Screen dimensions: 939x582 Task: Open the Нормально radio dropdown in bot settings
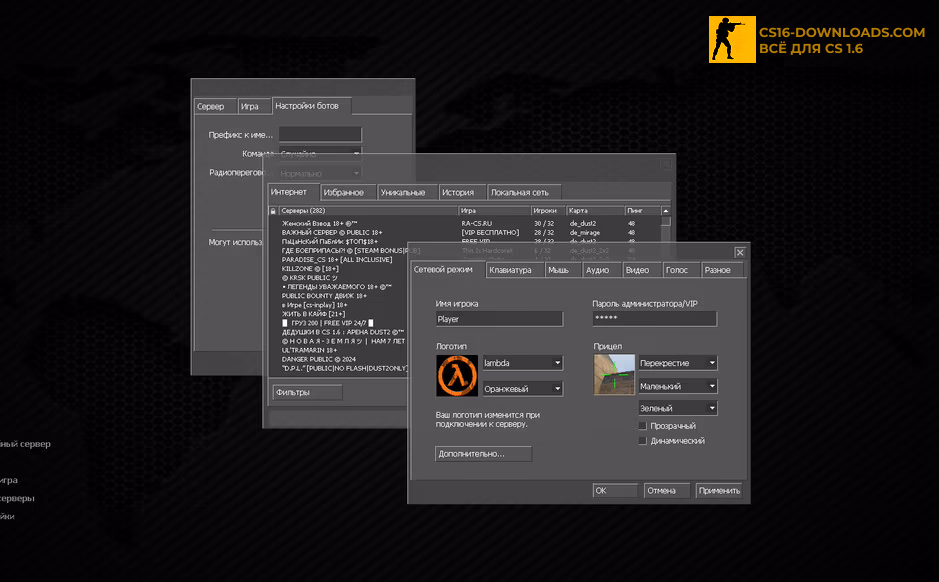coord(320,174)
